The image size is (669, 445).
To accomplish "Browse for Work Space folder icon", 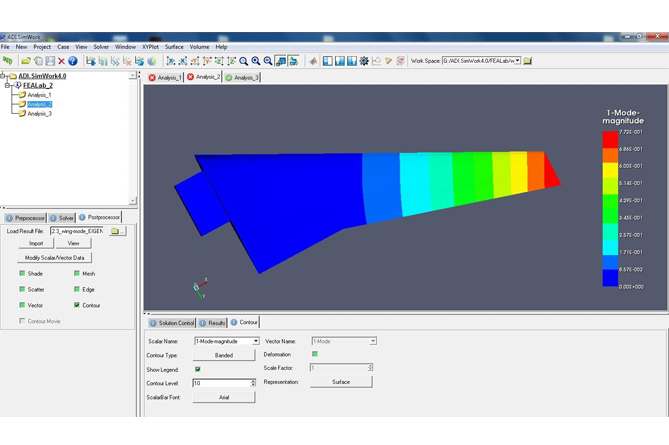I will coord(528,61).
